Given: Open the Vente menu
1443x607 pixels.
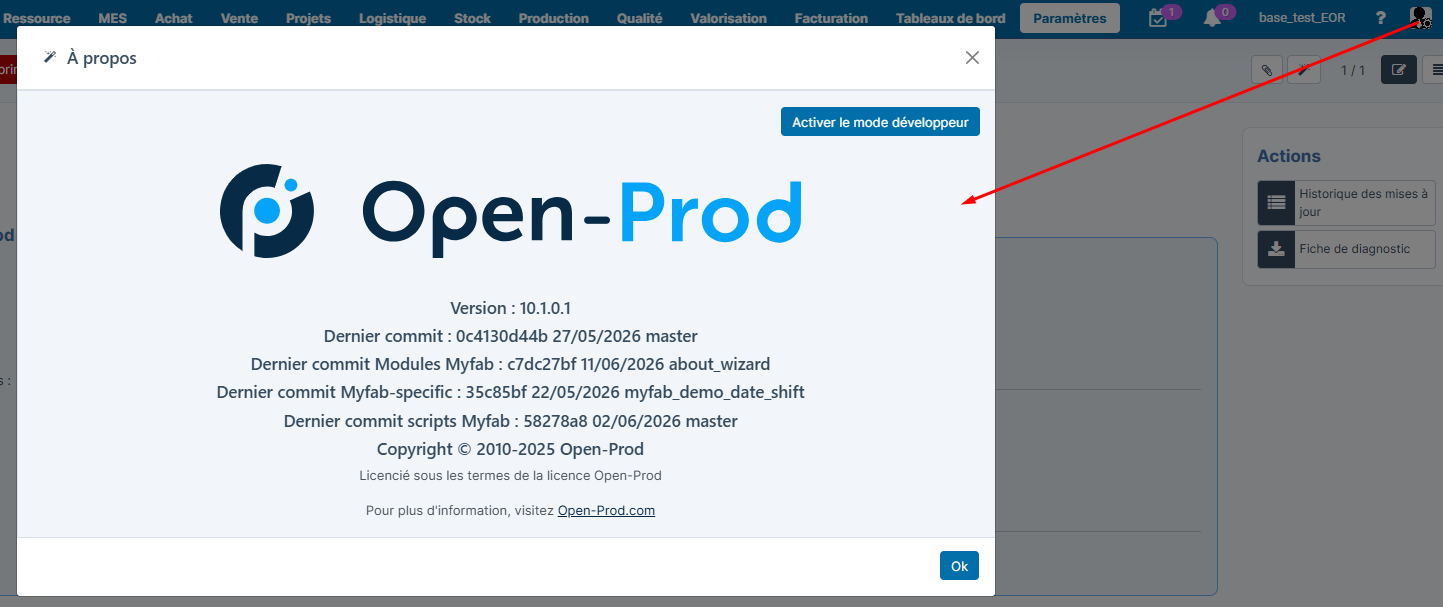Looking at the screenshot, I should [x=239, y=18].
